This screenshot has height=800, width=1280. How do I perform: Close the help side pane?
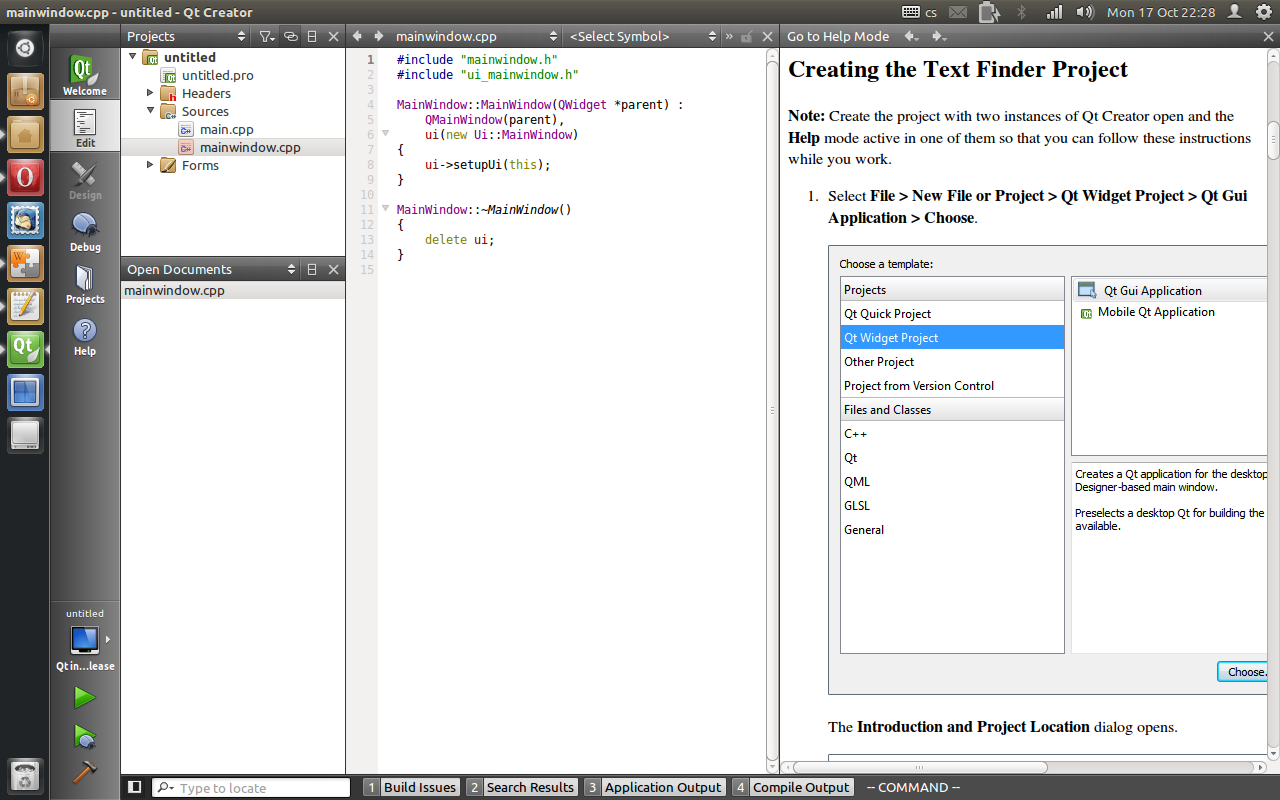click(x=1269, y=36)
